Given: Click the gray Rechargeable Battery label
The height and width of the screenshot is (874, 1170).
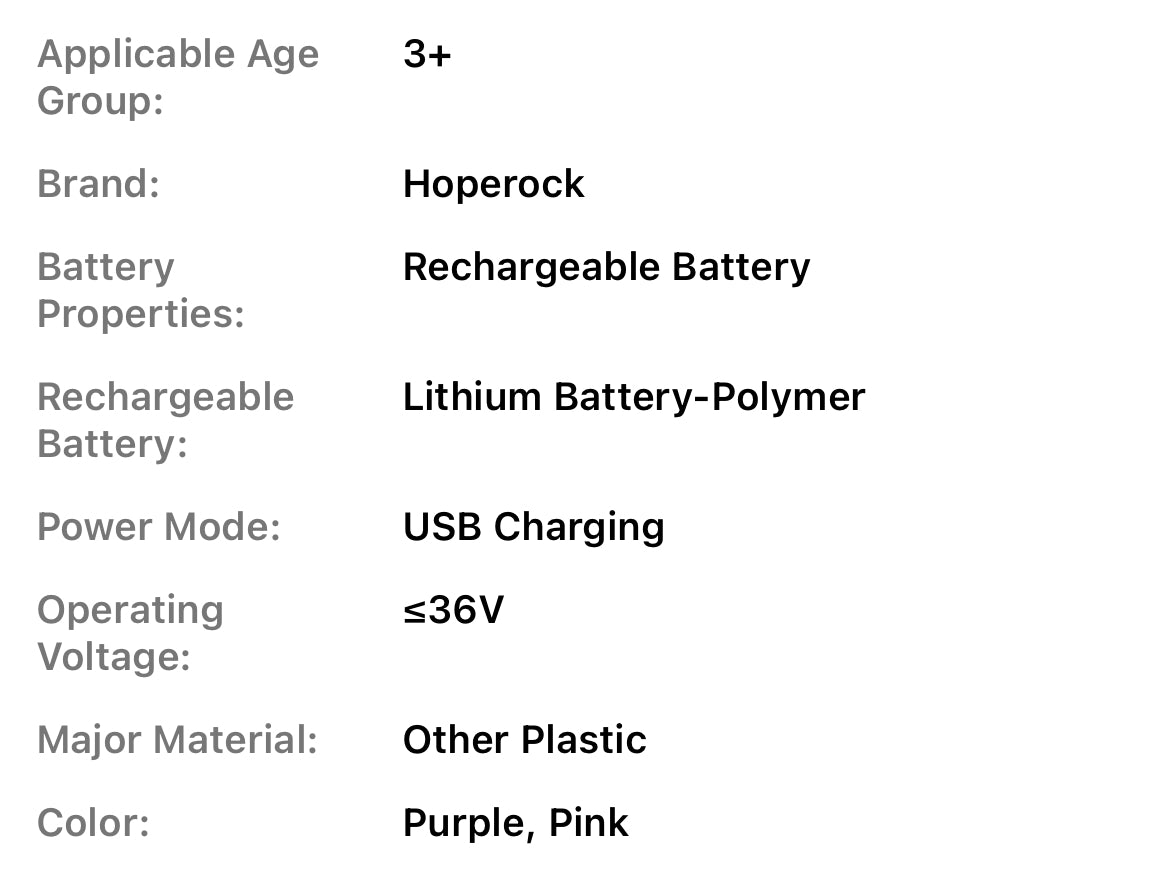Looking at the screenshot, I should [x=165, y=420].
